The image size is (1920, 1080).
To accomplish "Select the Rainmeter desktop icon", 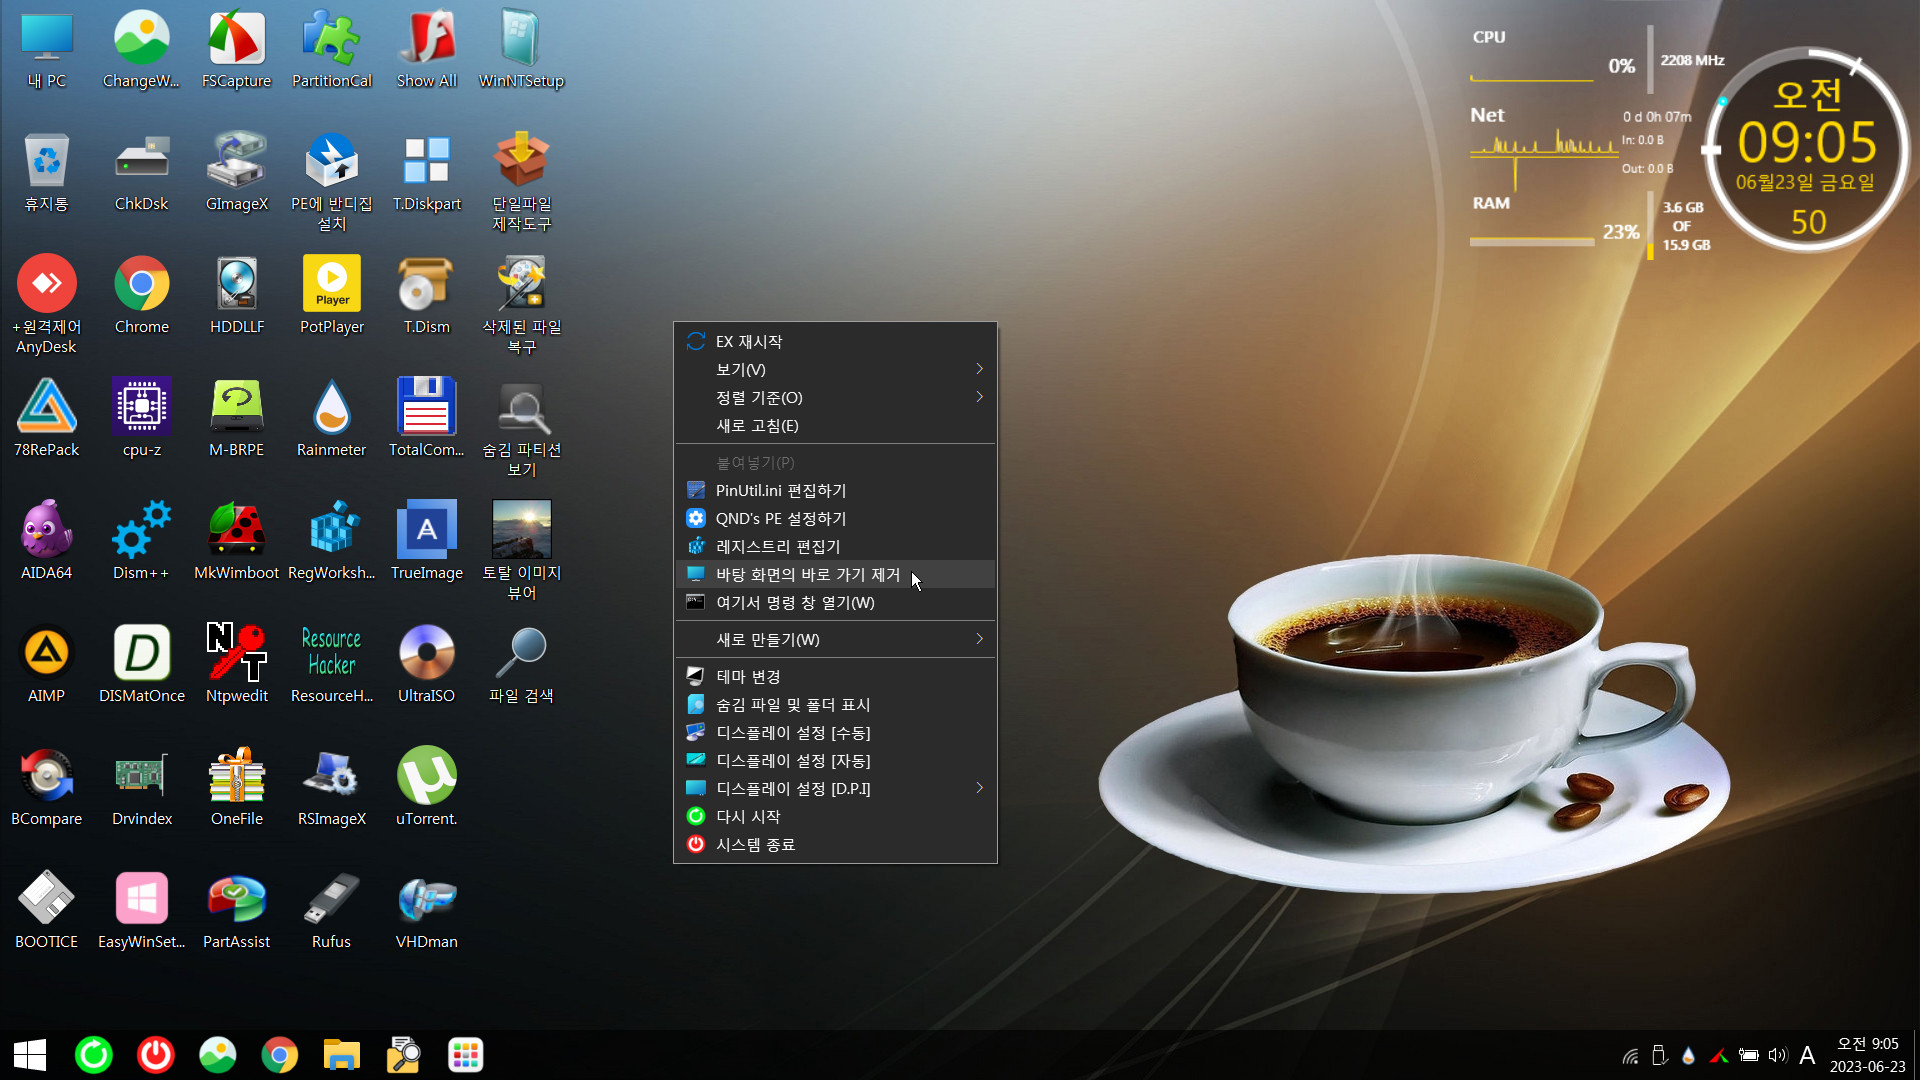I will coord(331,419).
